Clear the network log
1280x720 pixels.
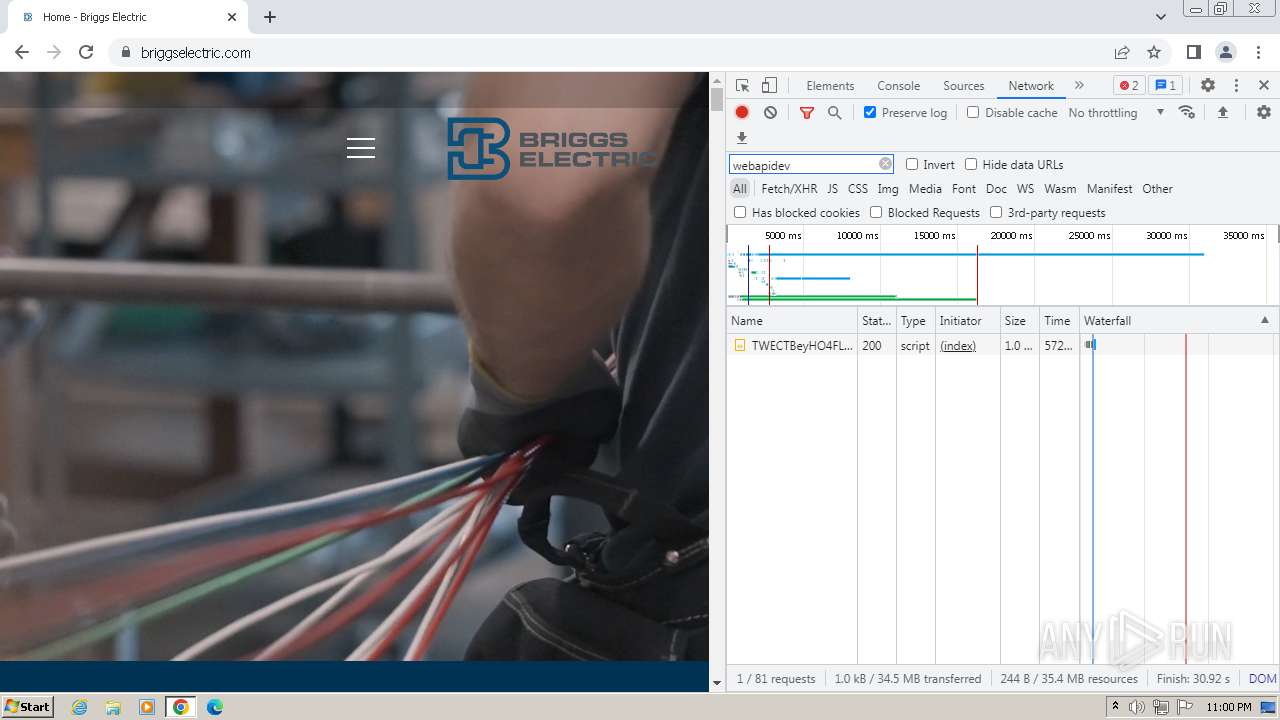770,113
